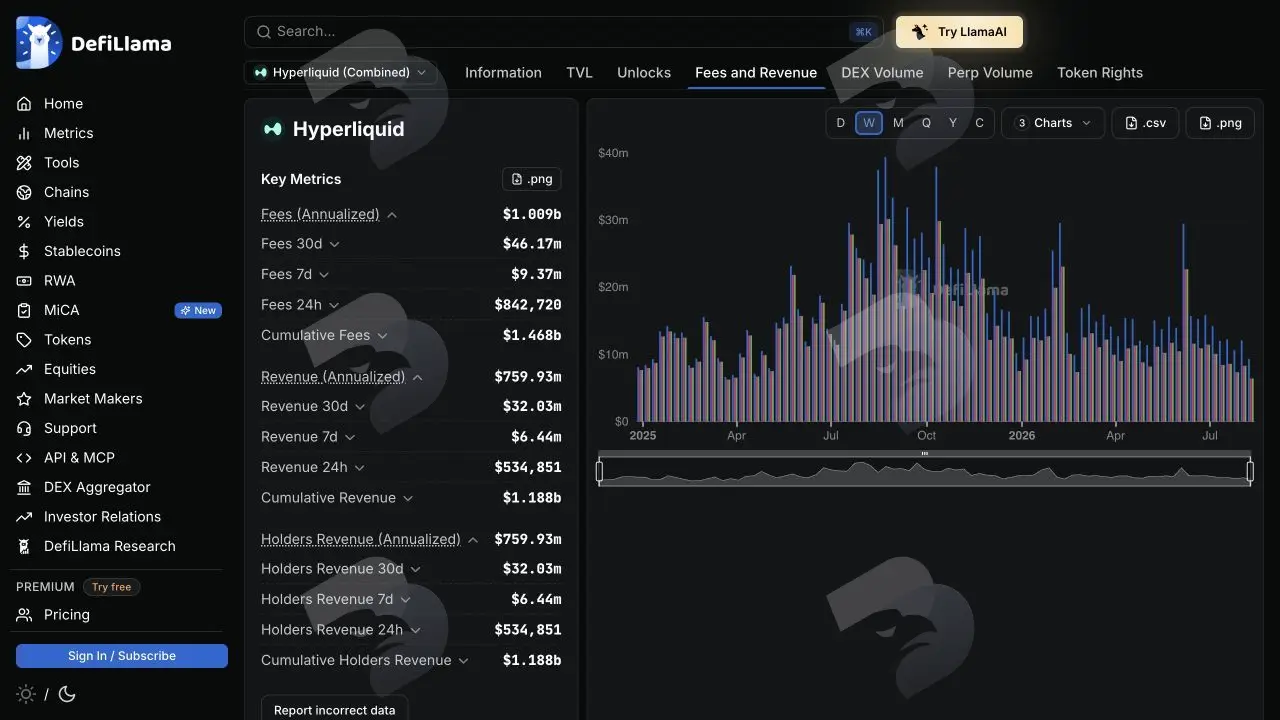
Task: Export chart data as .csv
Action: tap(1145, 123)
